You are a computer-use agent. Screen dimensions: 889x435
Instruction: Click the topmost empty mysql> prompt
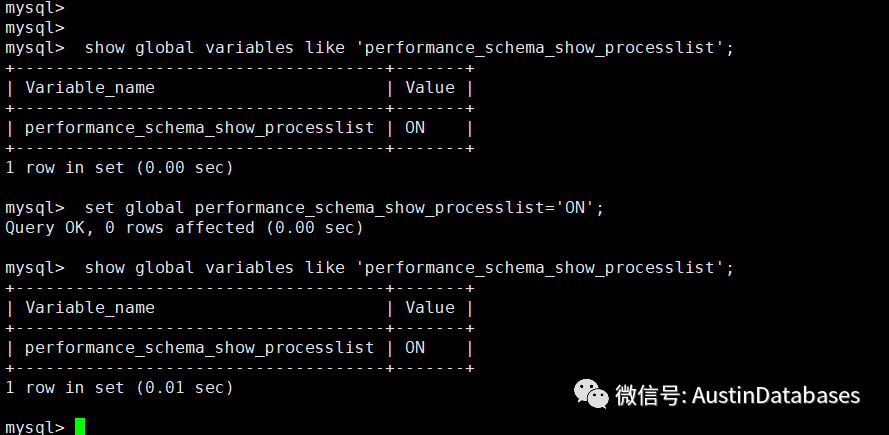tap(35, 8)
